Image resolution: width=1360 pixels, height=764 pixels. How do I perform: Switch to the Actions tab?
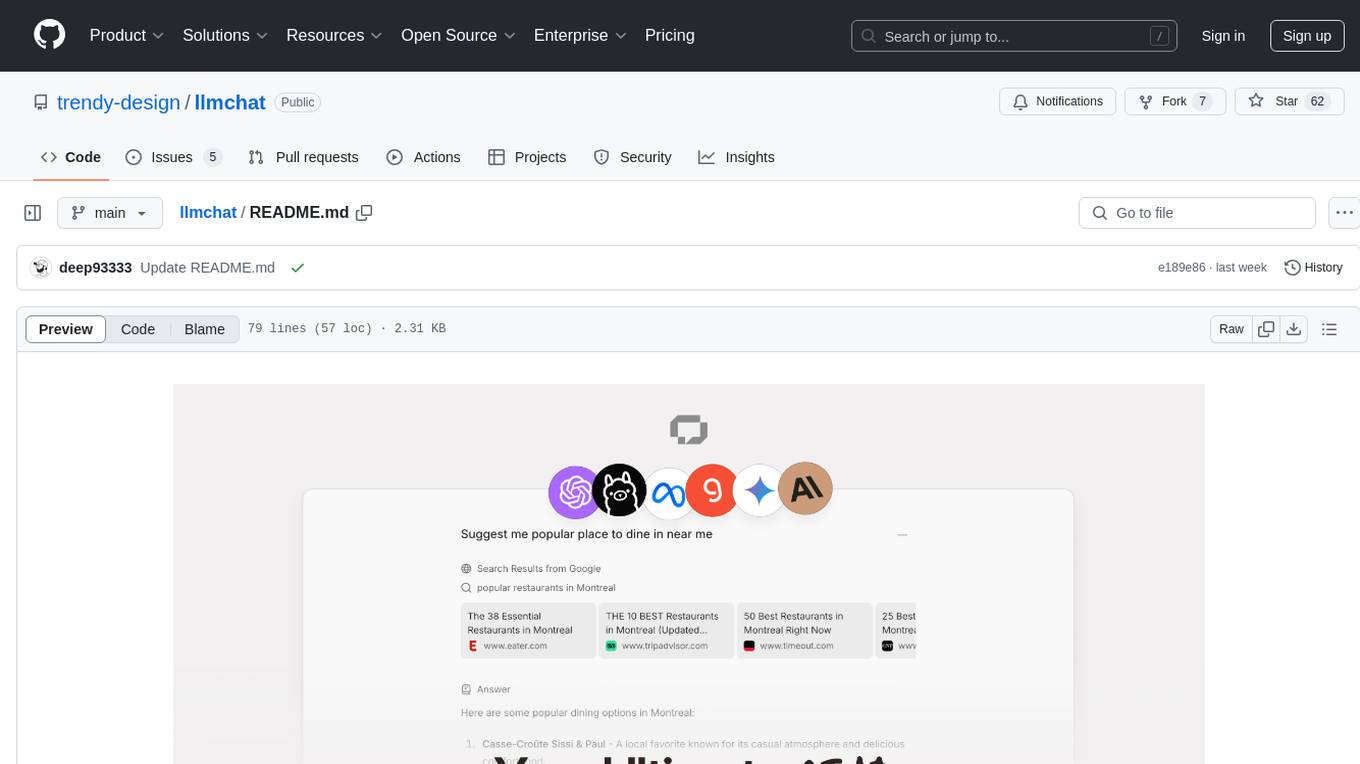coord(423,157)
